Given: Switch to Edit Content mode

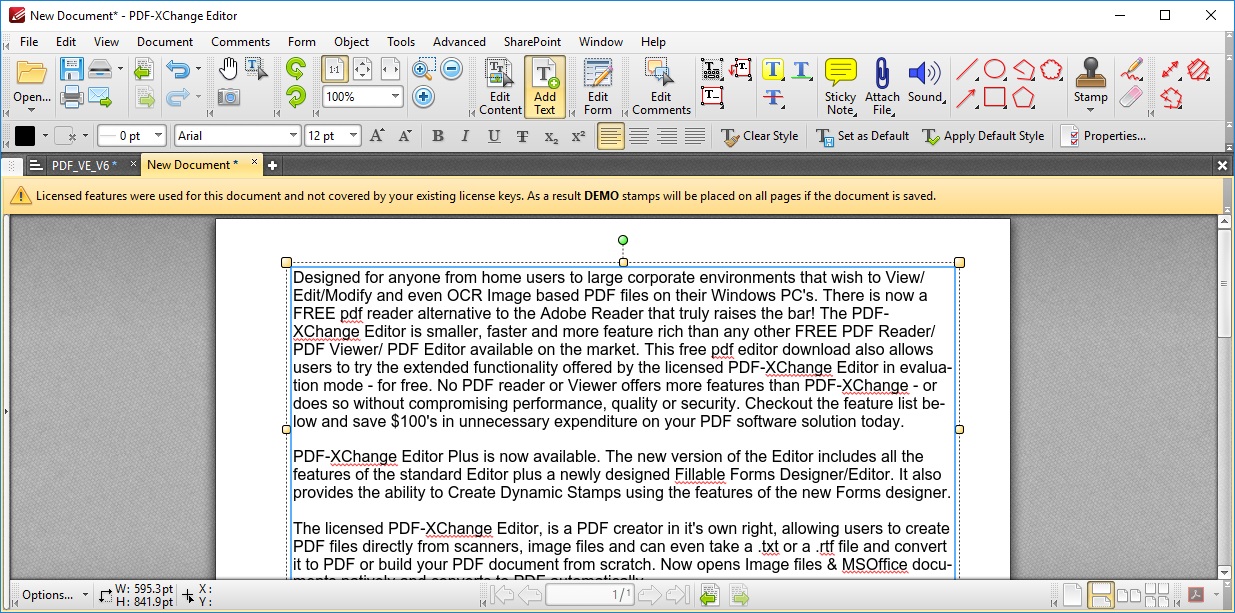Looking at the screenshot, I should tap(498, 85).
